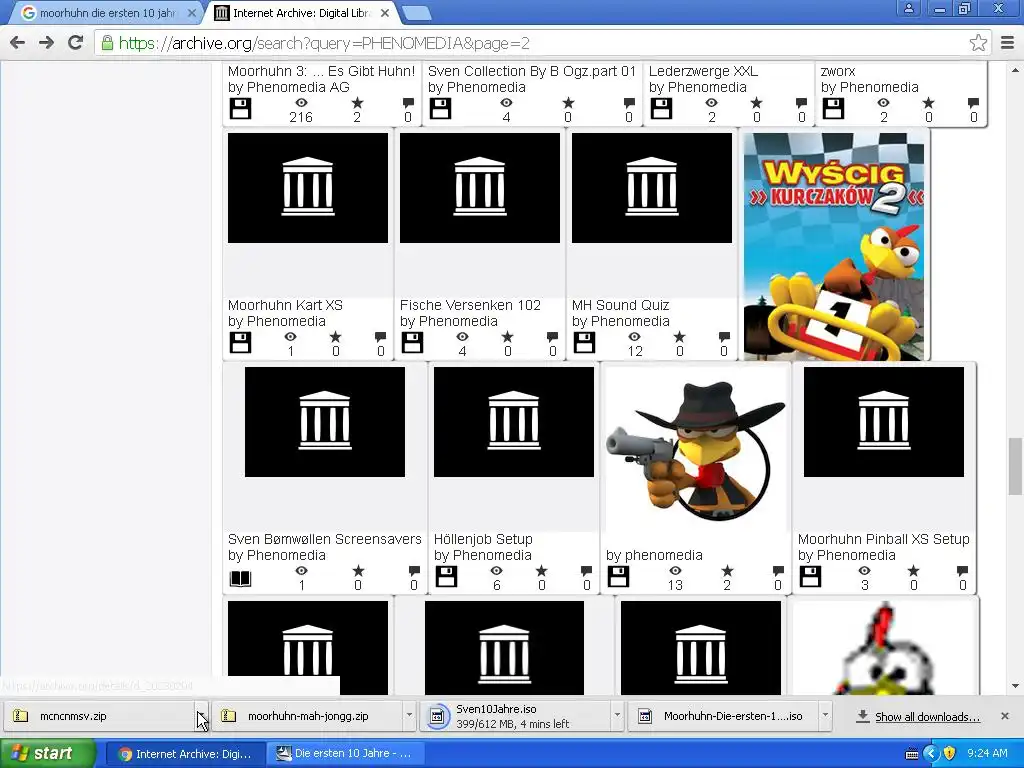This screenshot has height=768, width=1024.
Task: Click the scrollbar up arrow
Action: (1015, 70)
